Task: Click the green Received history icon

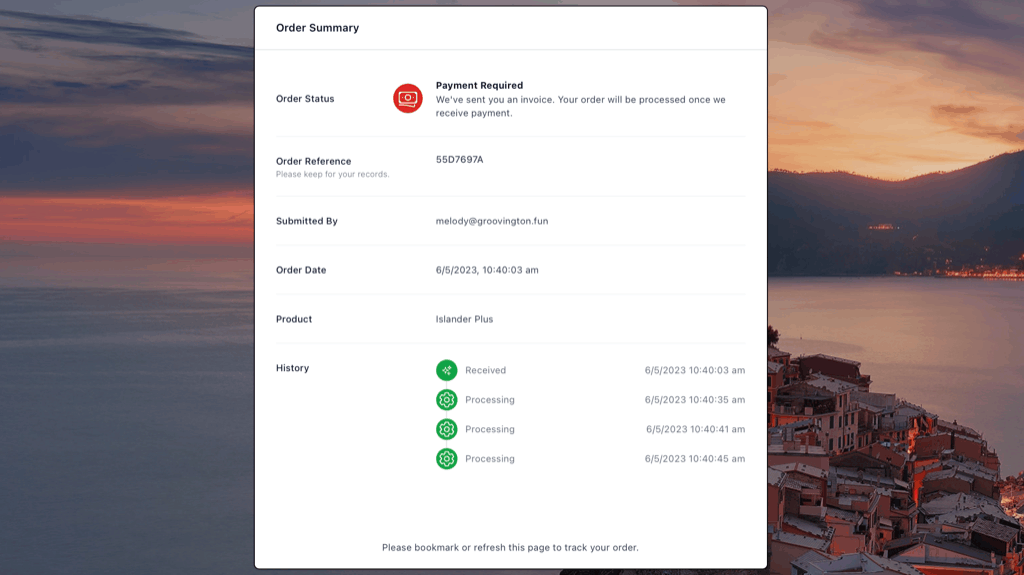Action: (x=446, y=370)
